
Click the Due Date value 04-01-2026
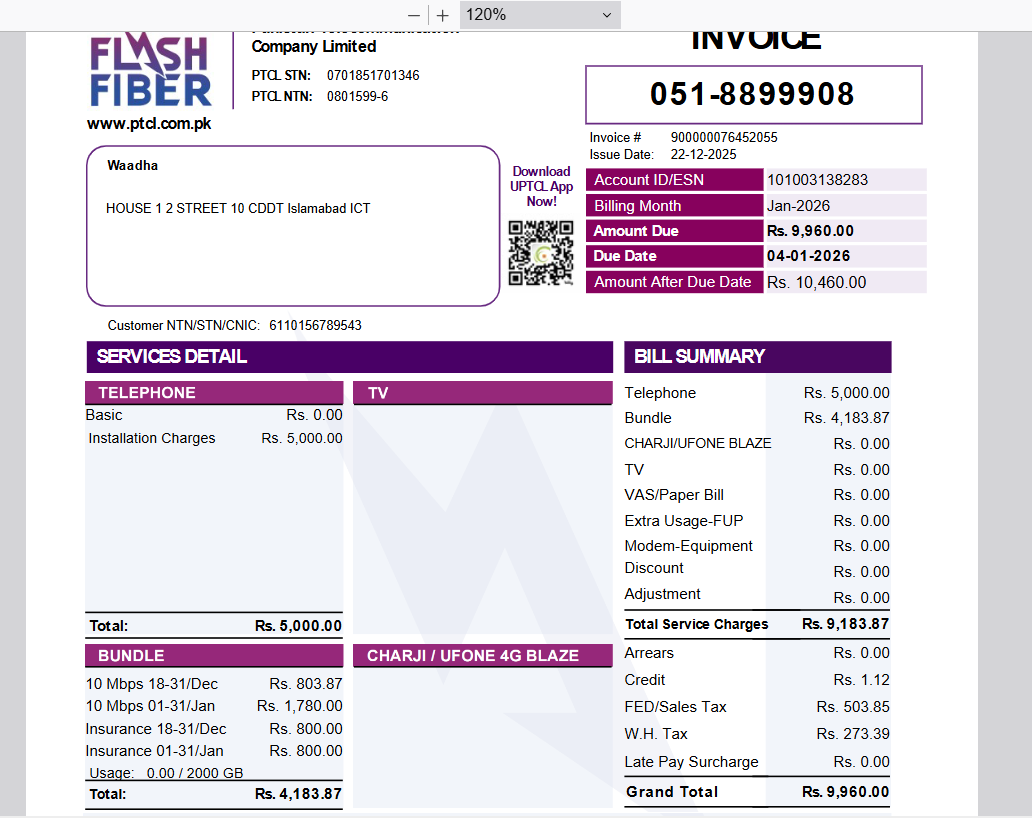pos(808,256)
